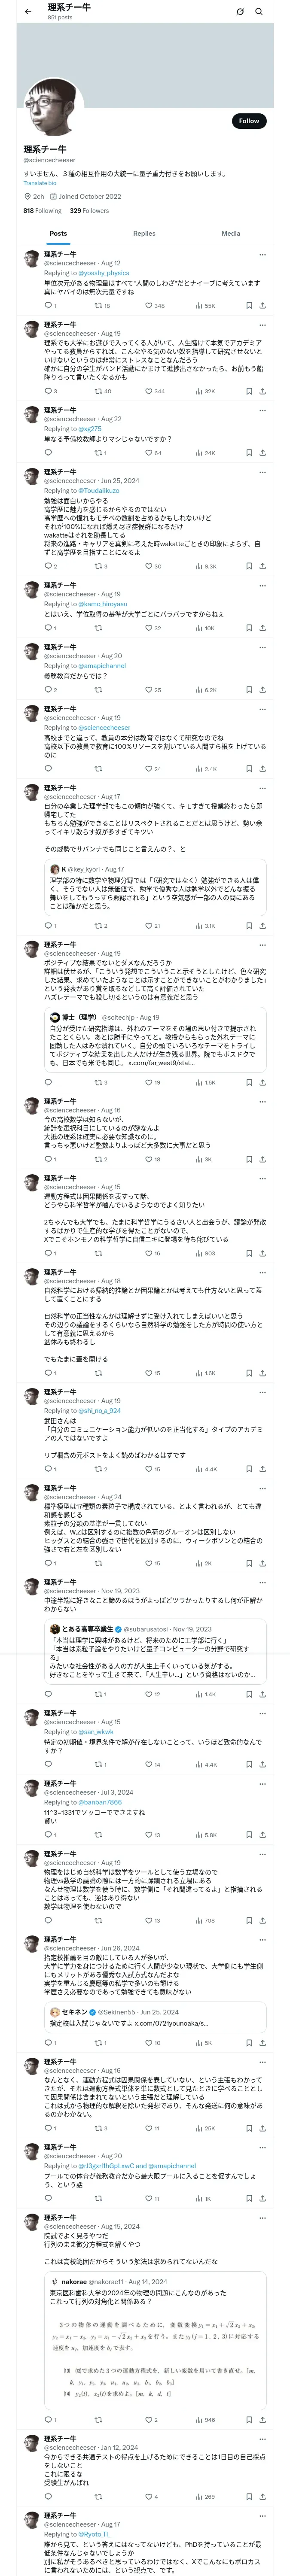
Task: Switch to the Replies tab
Action: coord(144,233)
